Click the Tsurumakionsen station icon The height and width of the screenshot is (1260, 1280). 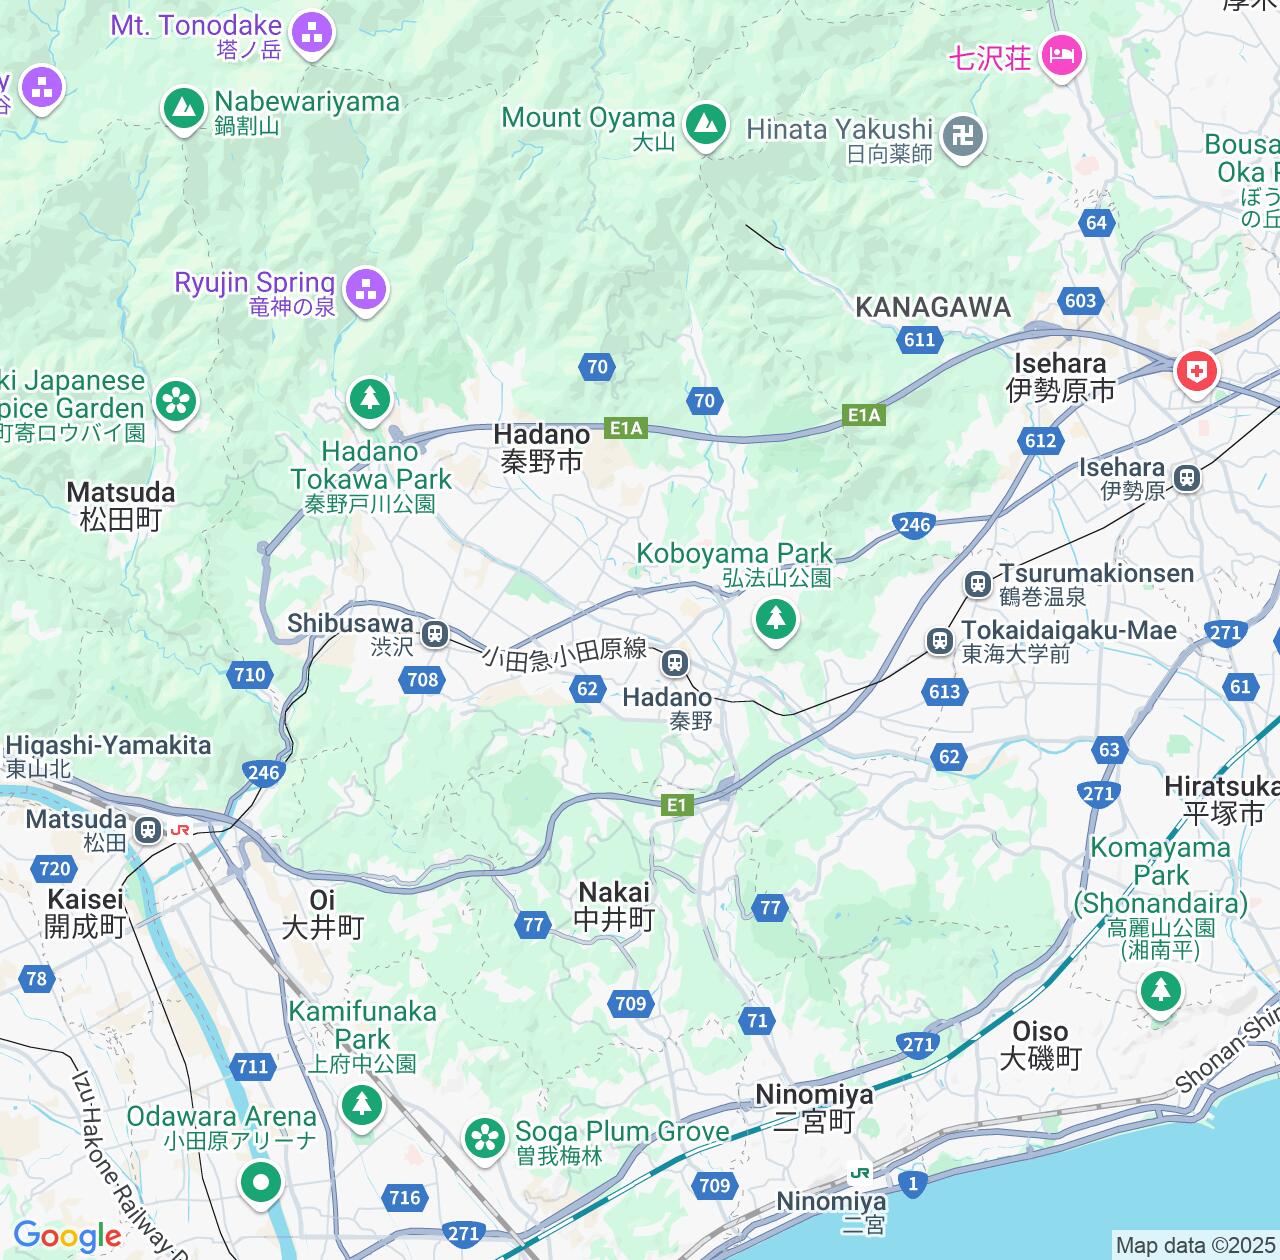[x=978, y=583]
